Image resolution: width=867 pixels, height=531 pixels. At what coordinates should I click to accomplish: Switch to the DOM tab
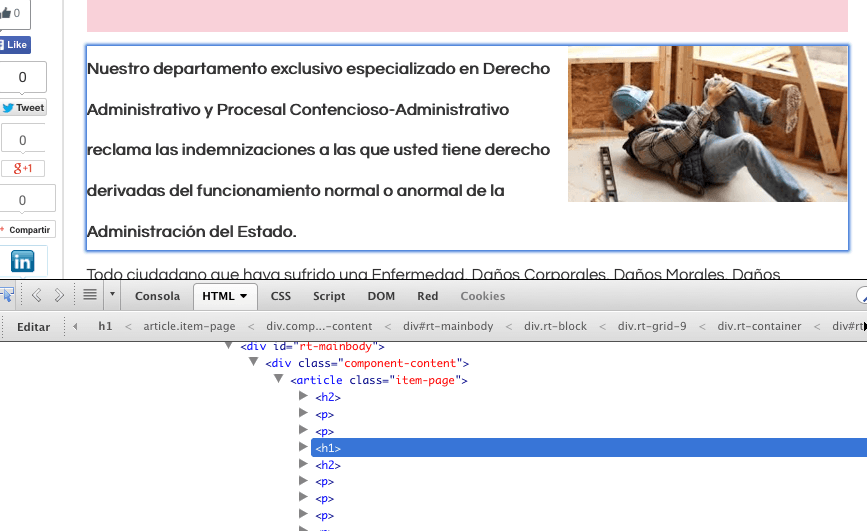(382, 296)
